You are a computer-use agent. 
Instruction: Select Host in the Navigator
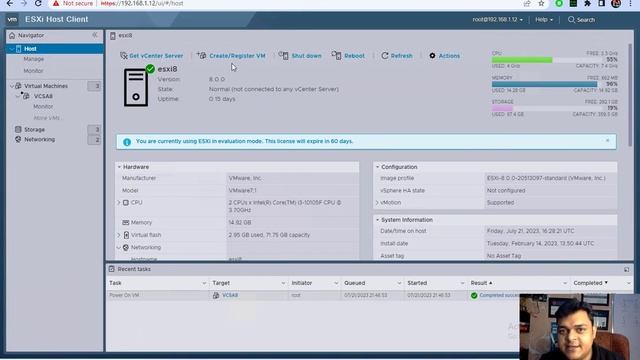tap(55, 49)
